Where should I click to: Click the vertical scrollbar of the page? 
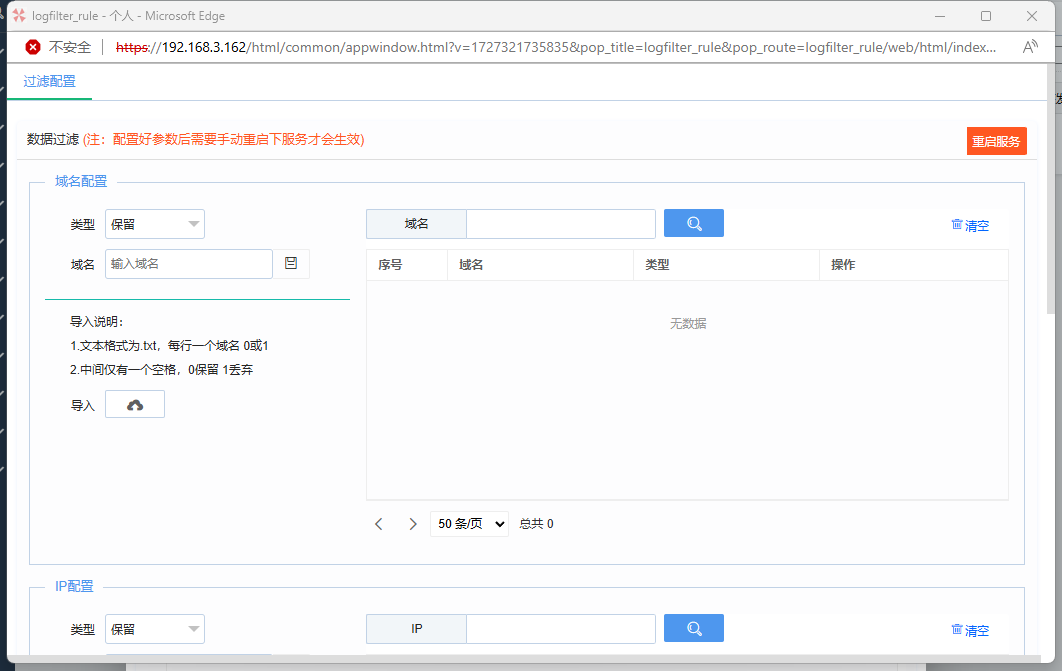1050,188
